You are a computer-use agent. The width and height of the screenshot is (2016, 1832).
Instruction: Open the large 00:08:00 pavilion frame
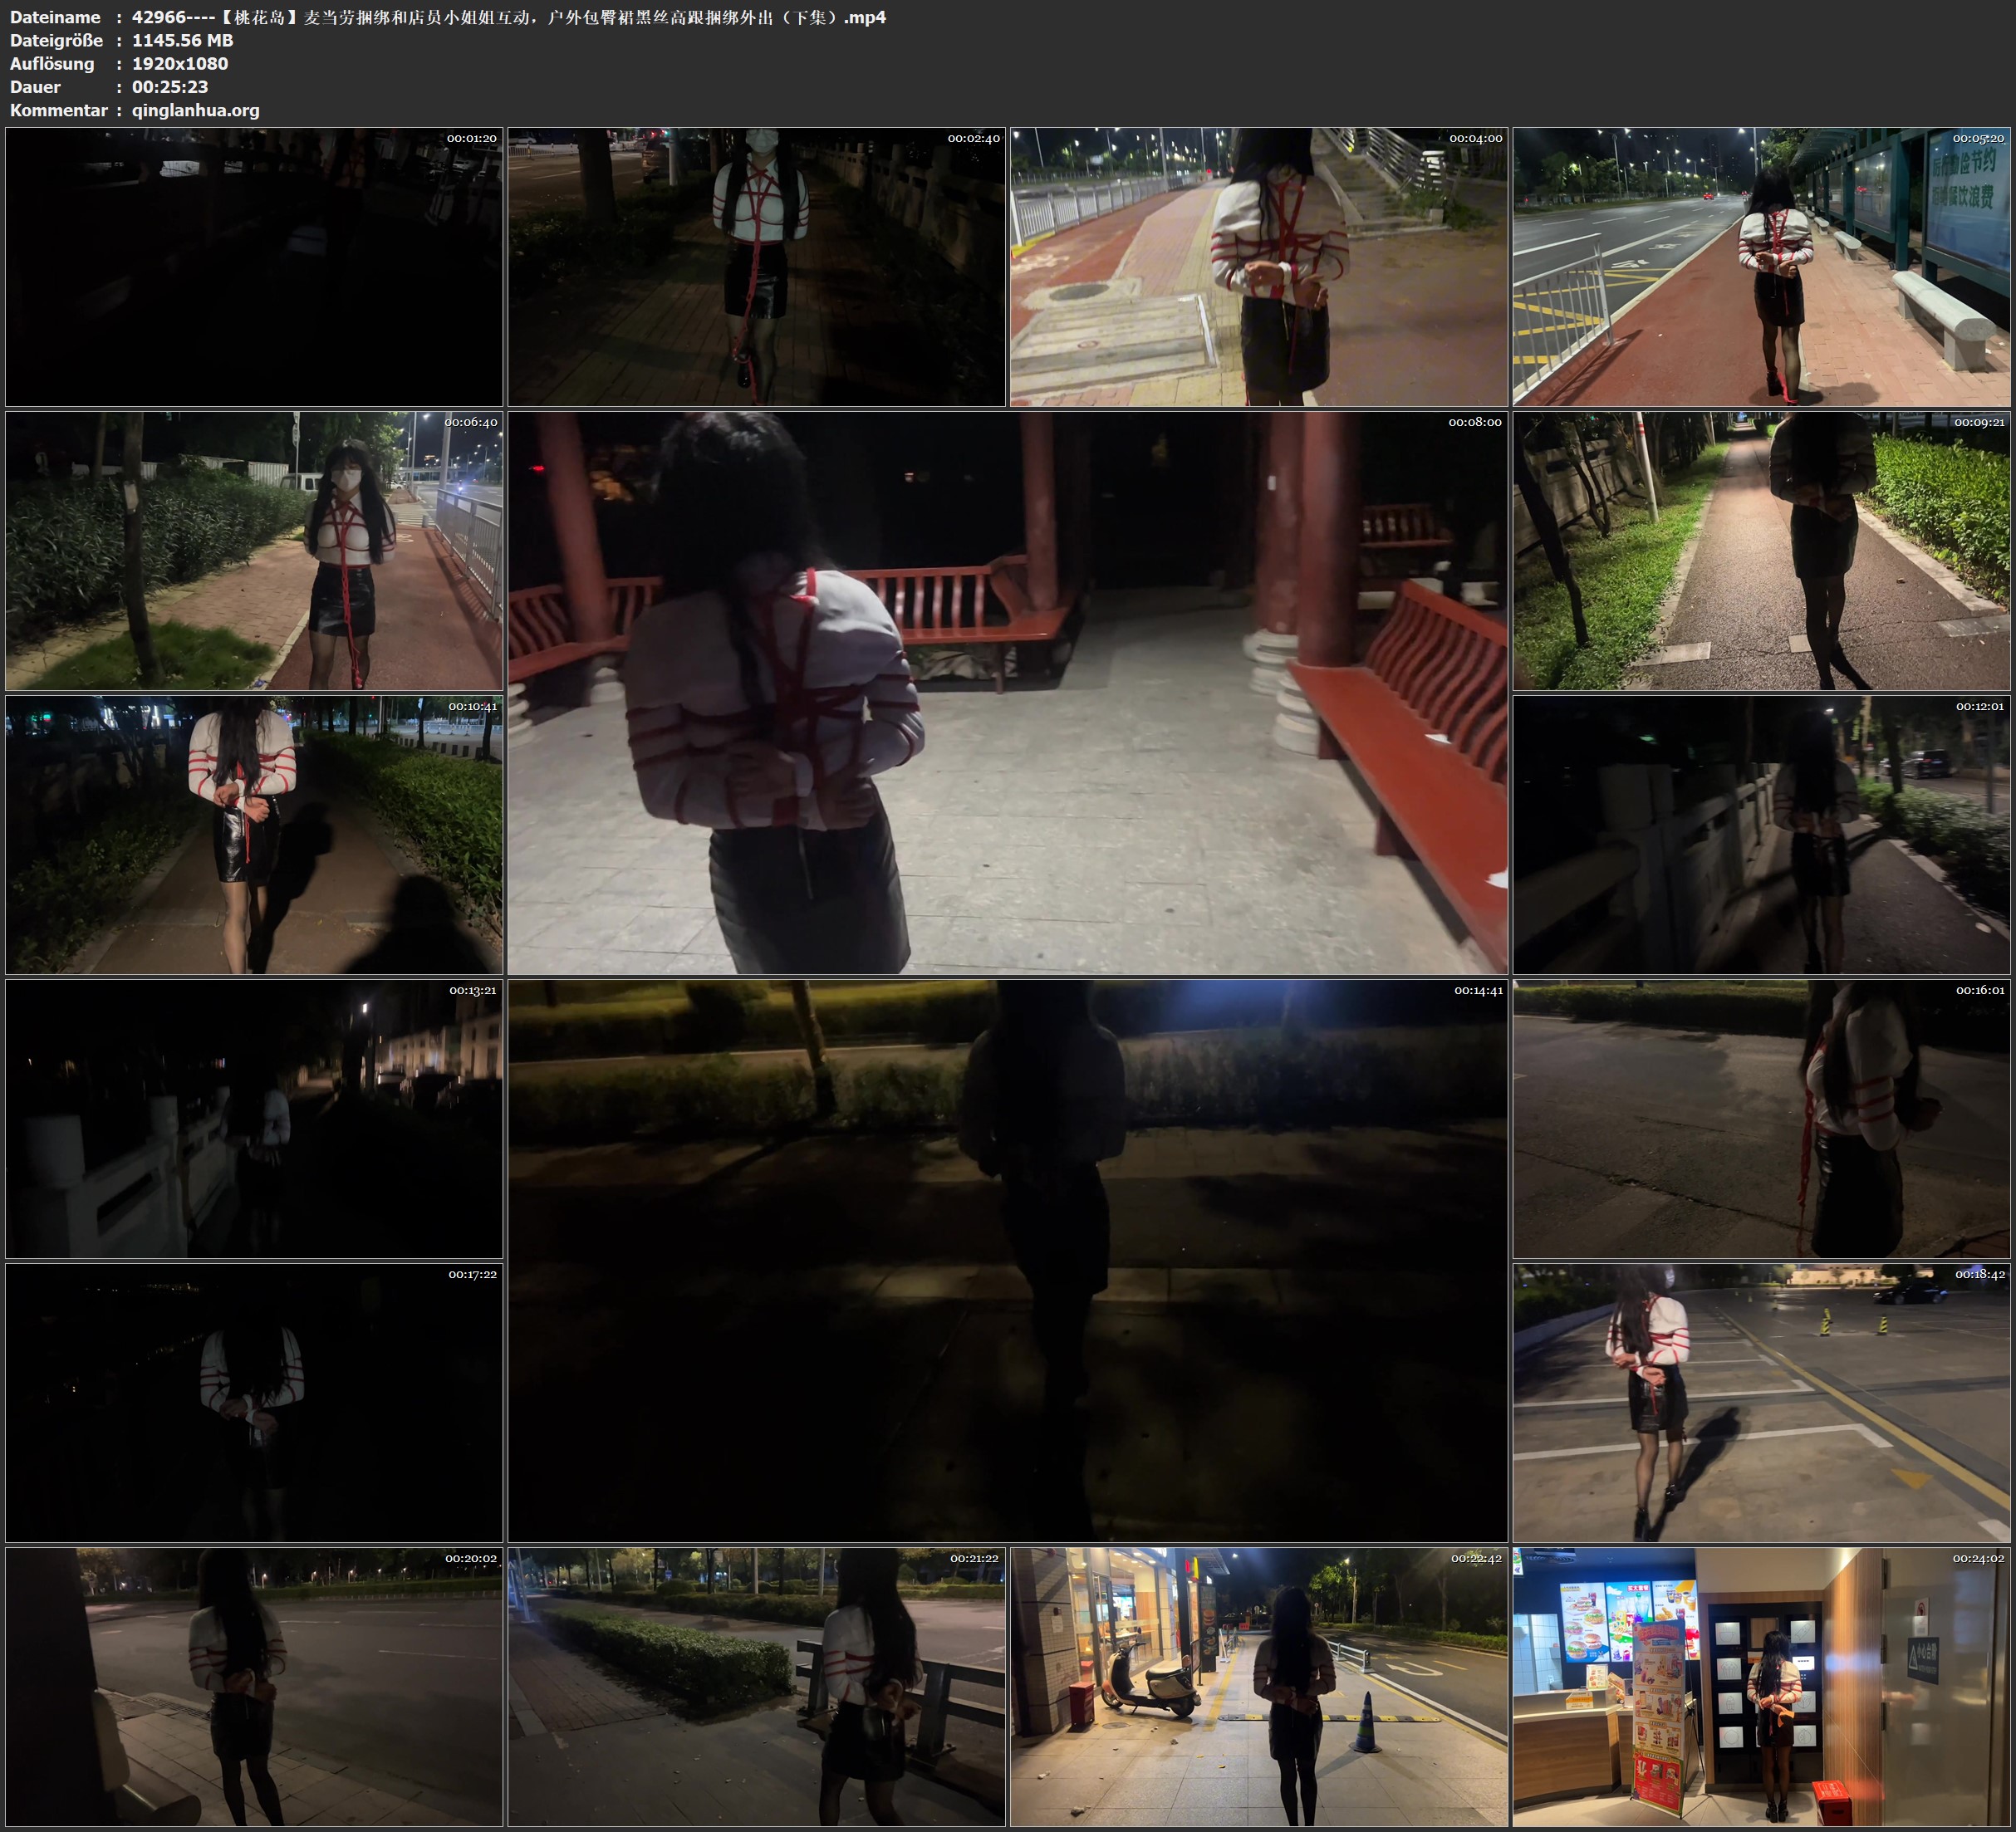1007,692
